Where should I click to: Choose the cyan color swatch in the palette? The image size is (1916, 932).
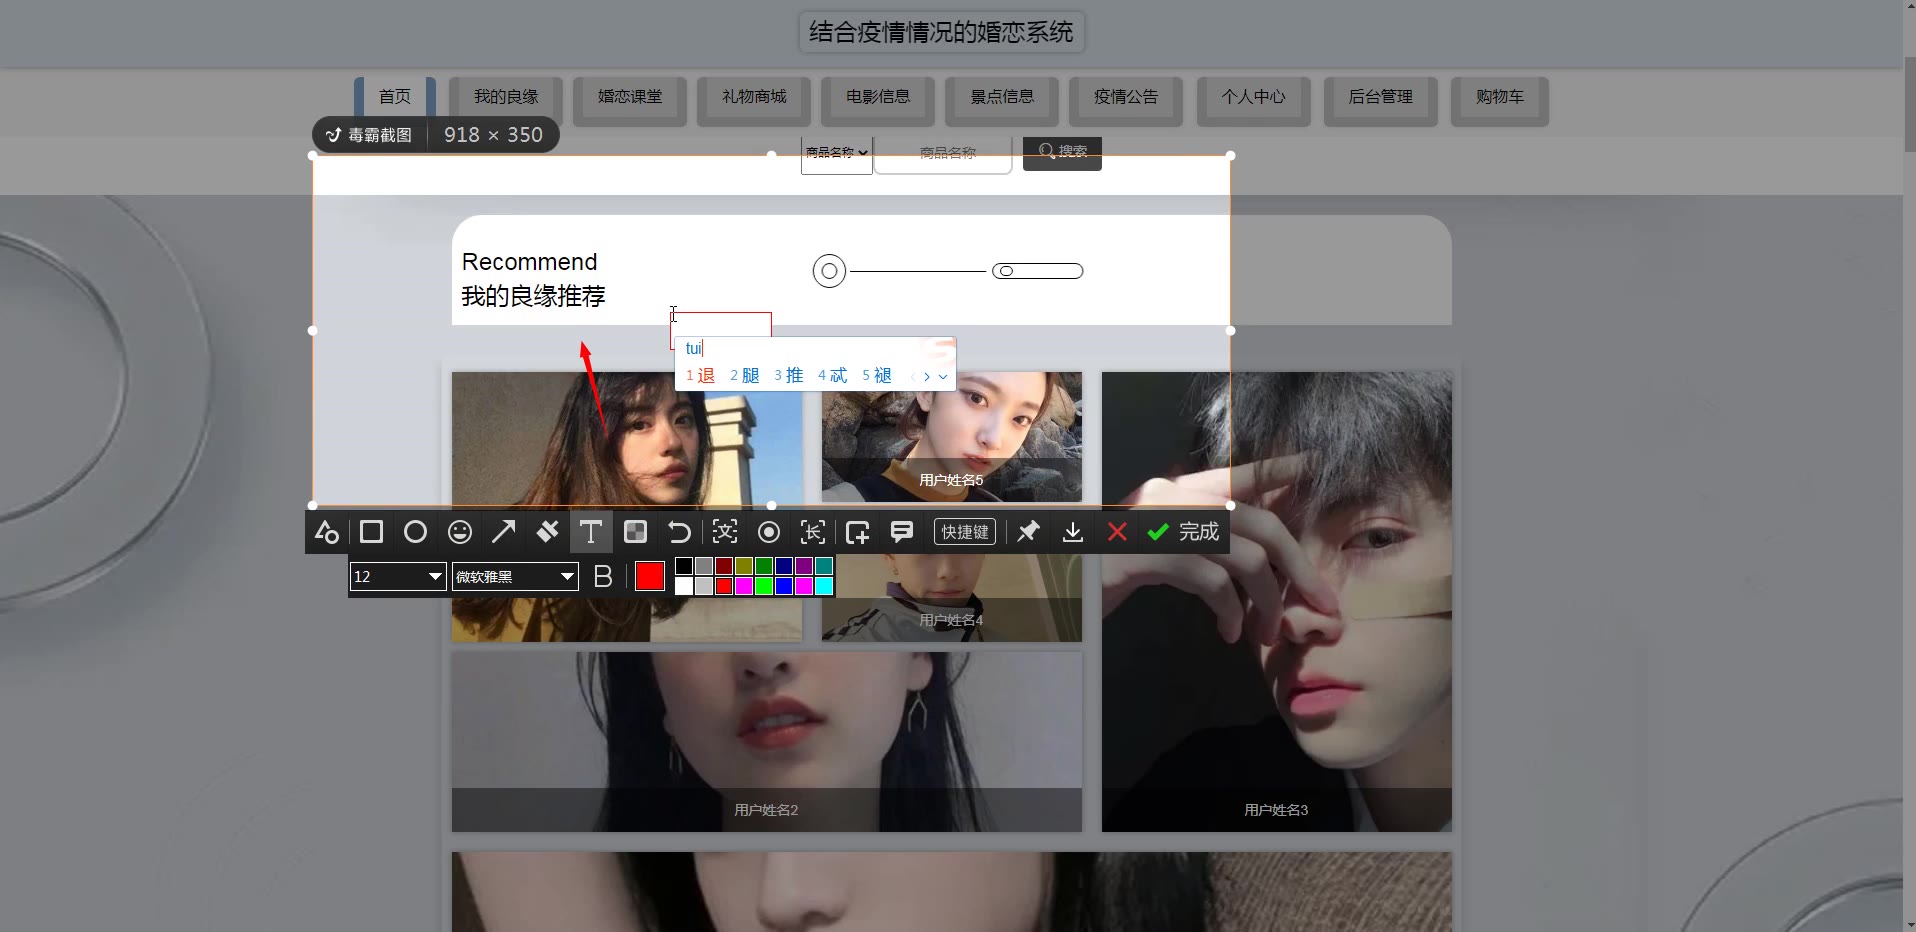tap(824, 586)
